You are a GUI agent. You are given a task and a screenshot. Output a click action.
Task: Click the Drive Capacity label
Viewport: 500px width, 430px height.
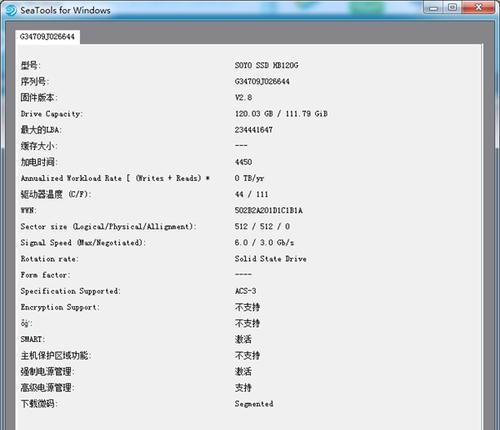click(52, 114)
